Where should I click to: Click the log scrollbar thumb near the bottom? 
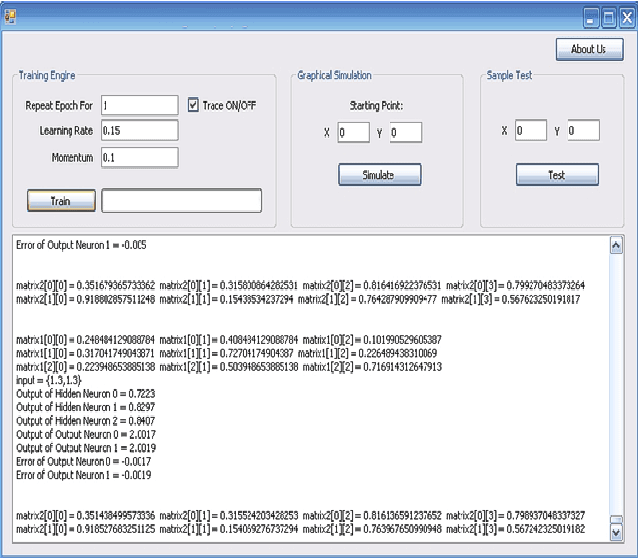tap(616, 520)
